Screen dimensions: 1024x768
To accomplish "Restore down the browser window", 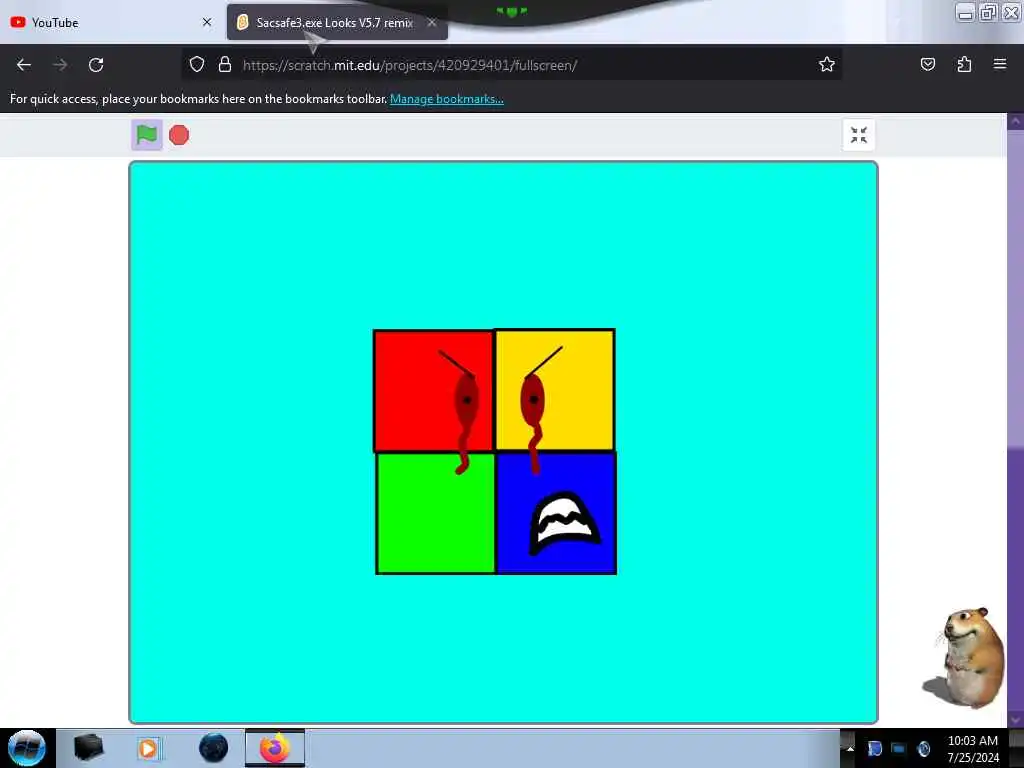I will point(988,12).
